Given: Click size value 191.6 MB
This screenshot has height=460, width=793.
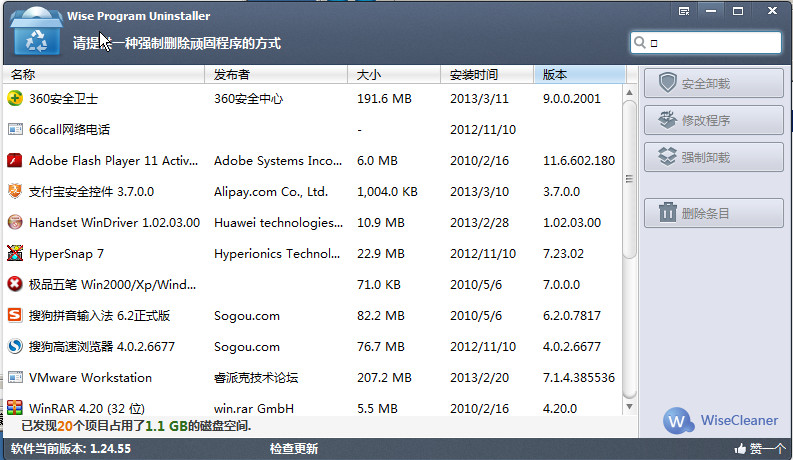Looking at the screenshot, I should tap(384, 99).
